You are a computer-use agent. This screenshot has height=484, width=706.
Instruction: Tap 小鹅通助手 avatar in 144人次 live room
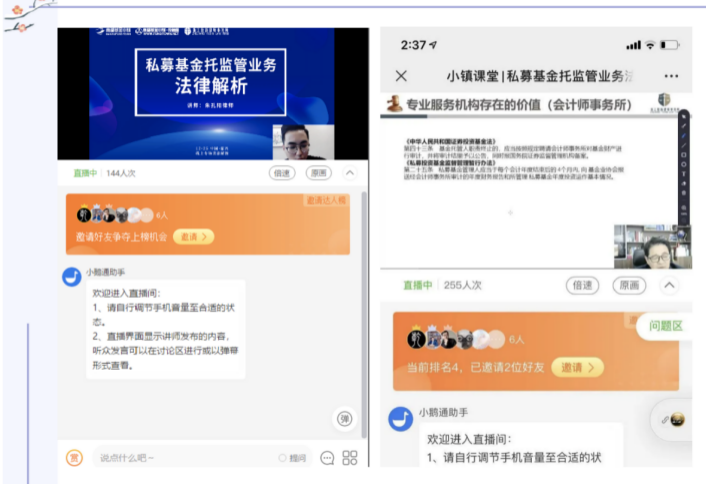click(x=72, y=277)
